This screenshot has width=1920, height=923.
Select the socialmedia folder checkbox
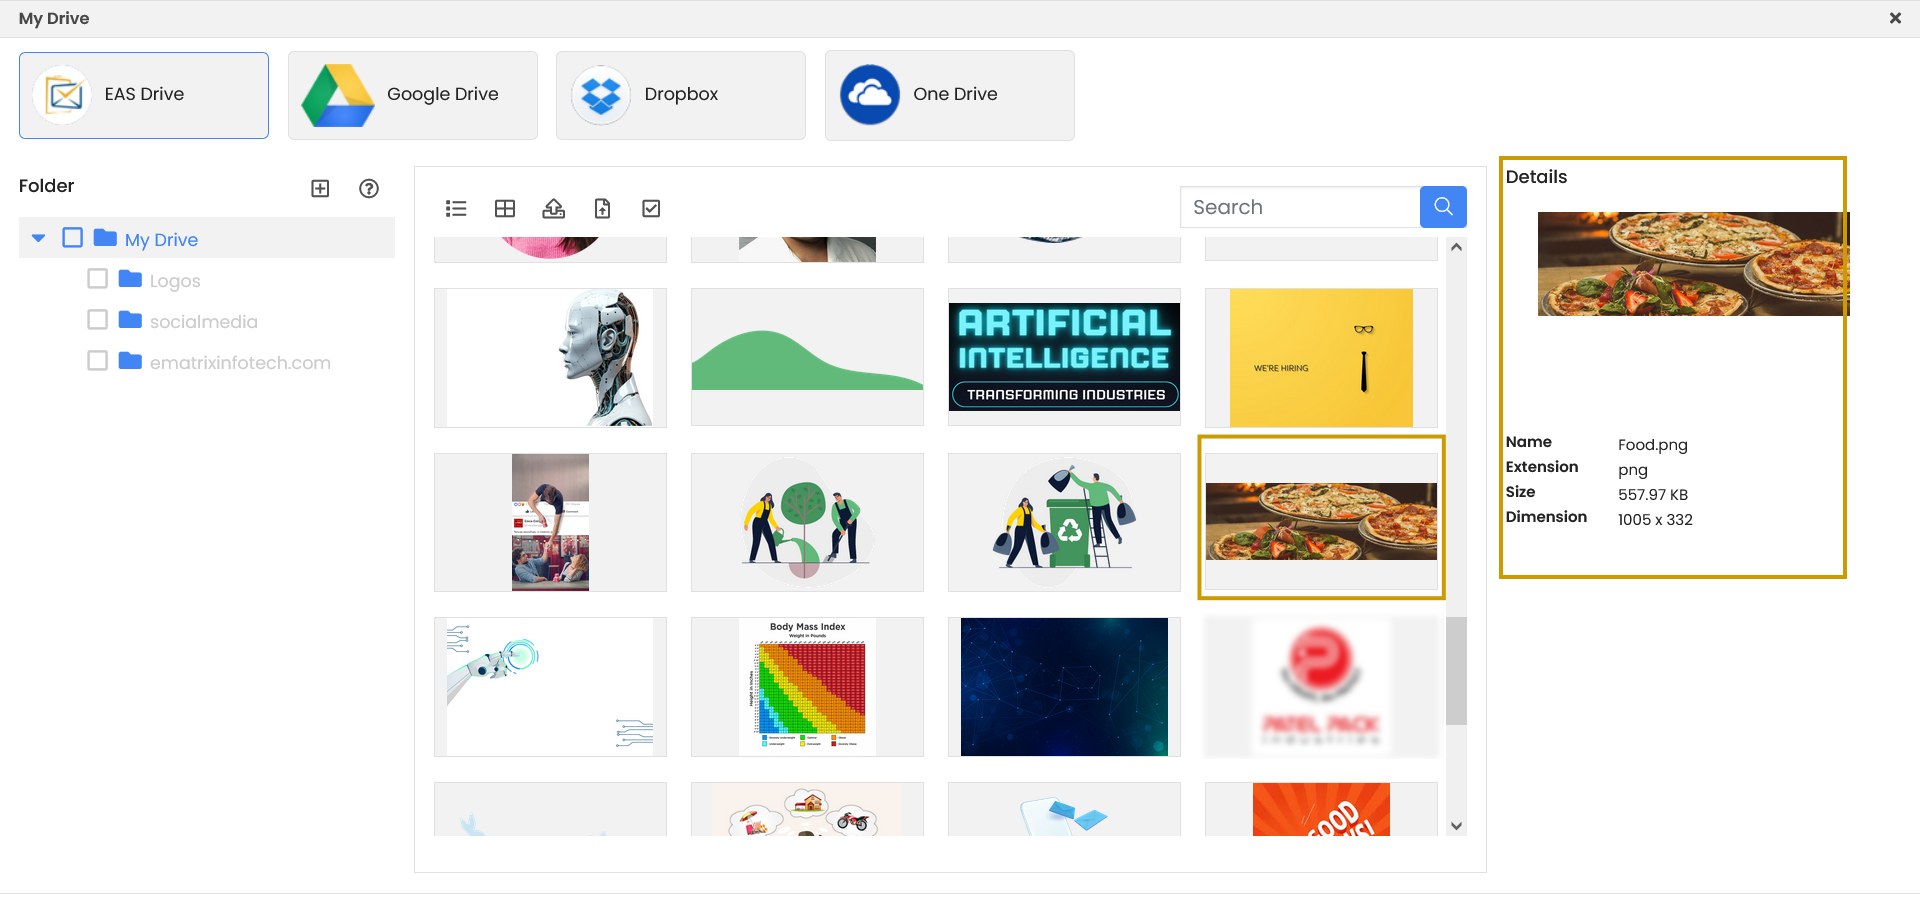[97, 319]
